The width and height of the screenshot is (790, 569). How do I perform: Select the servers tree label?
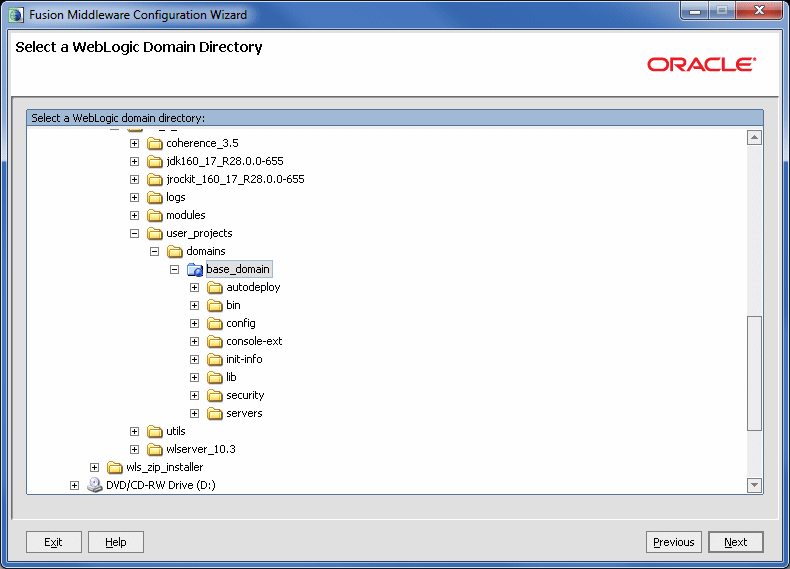[x=244, y=413]
